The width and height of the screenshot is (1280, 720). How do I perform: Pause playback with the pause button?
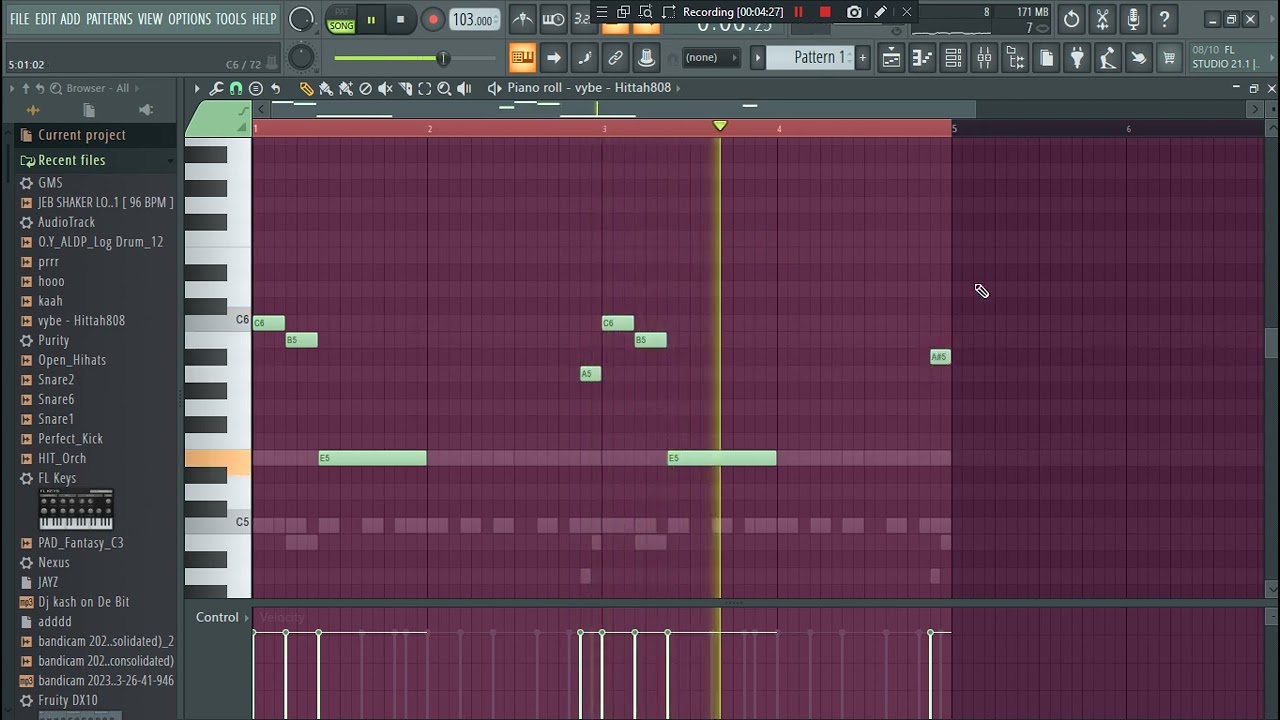click(371, 19)
